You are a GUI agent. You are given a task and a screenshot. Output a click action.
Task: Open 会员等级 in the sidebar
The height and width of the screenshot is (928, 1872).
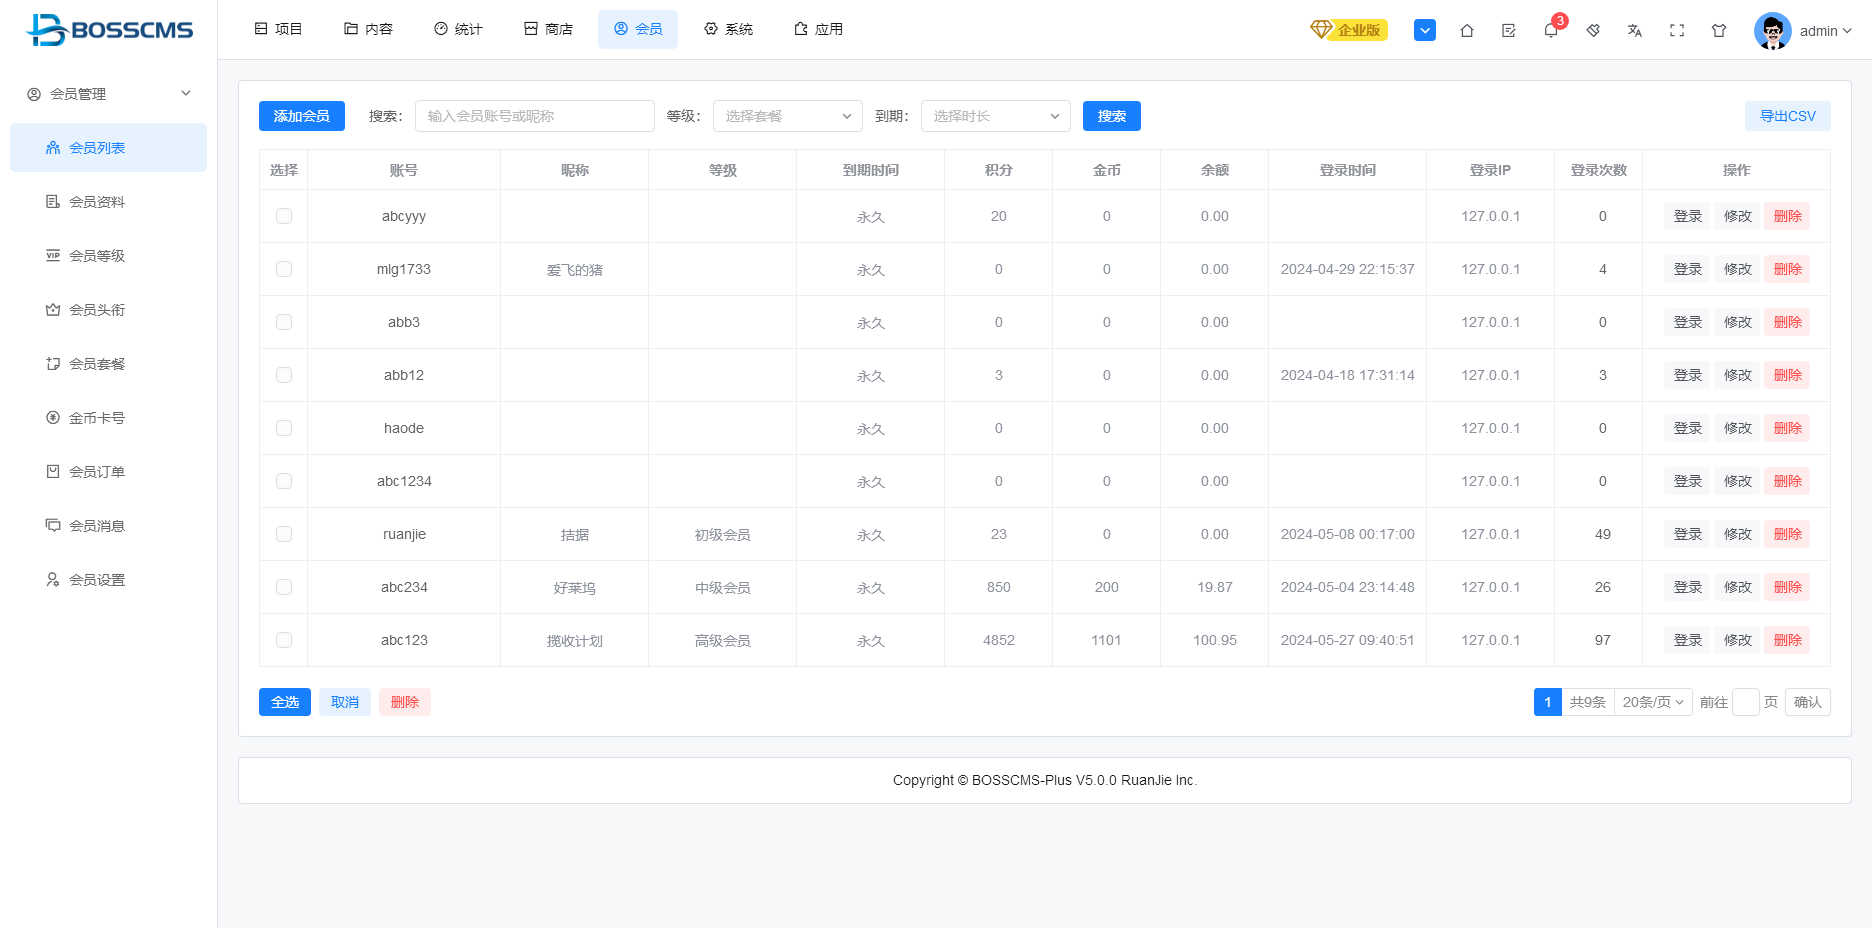coord(108,255)
